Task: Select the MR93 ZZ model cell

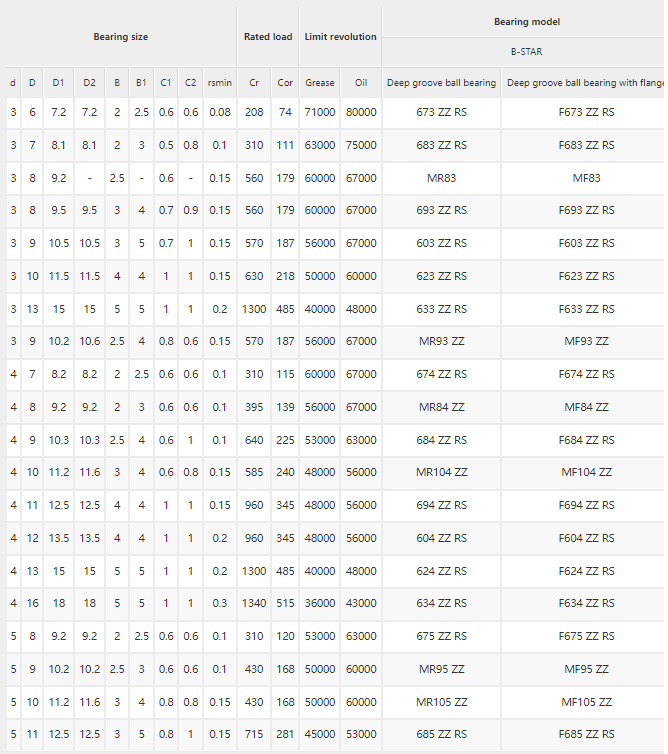Action: click(441, 341)
